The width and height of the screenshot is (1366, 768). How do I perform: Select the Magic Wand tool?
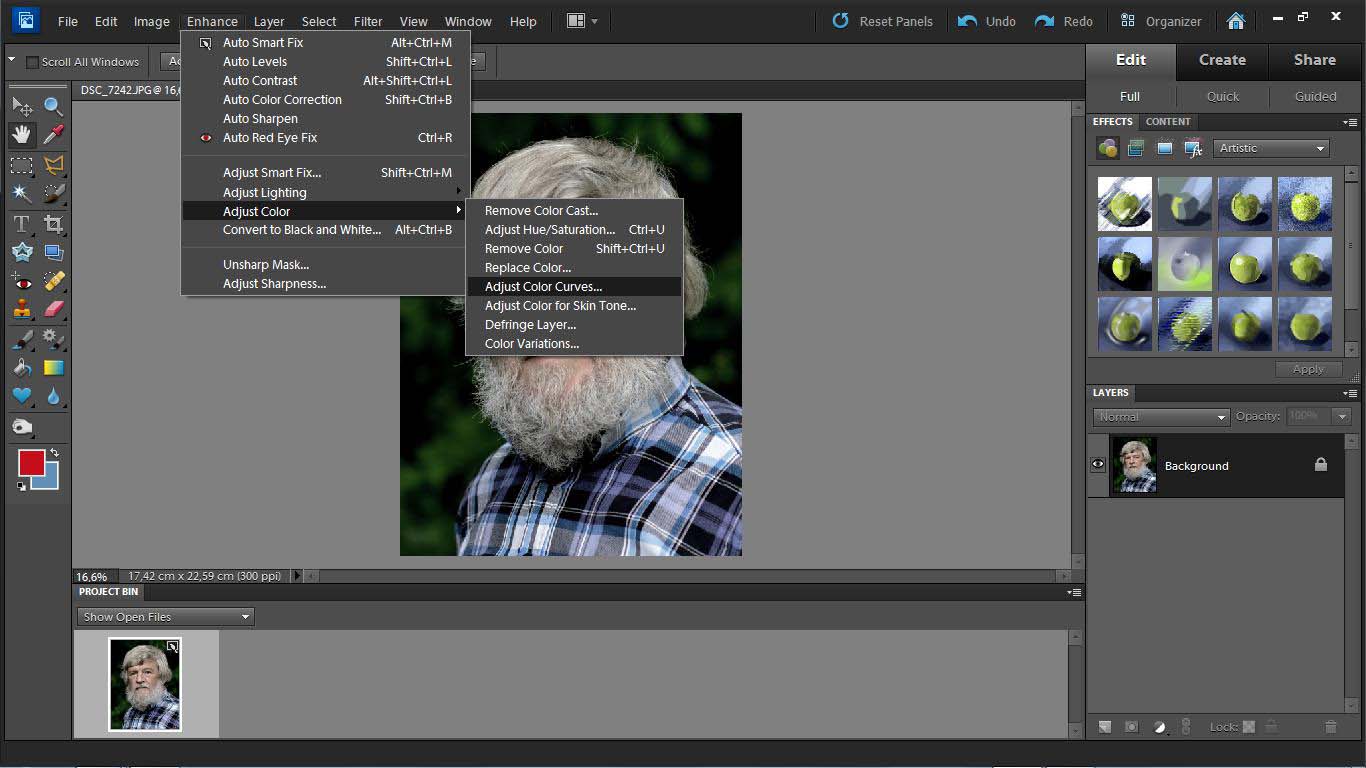coord(21,193)
